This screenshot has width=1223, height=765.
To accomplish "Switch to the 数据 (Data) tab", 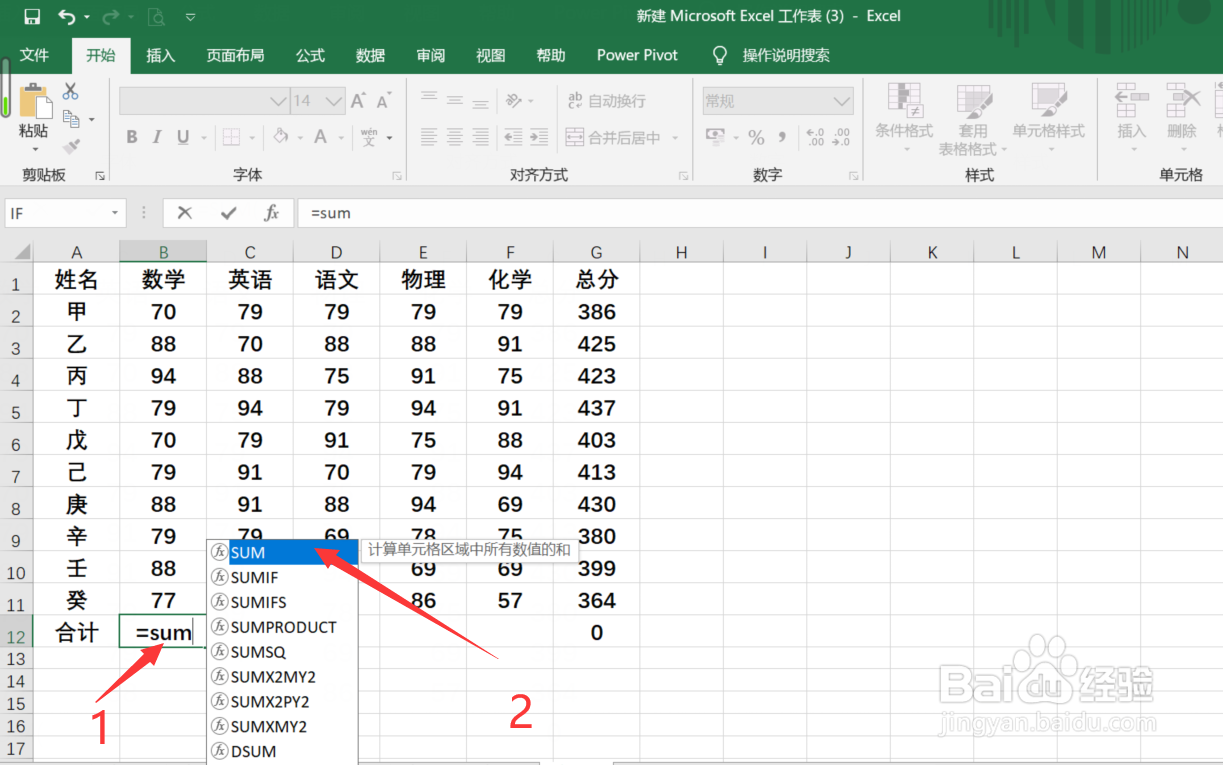I will click(x=370, y=56).
